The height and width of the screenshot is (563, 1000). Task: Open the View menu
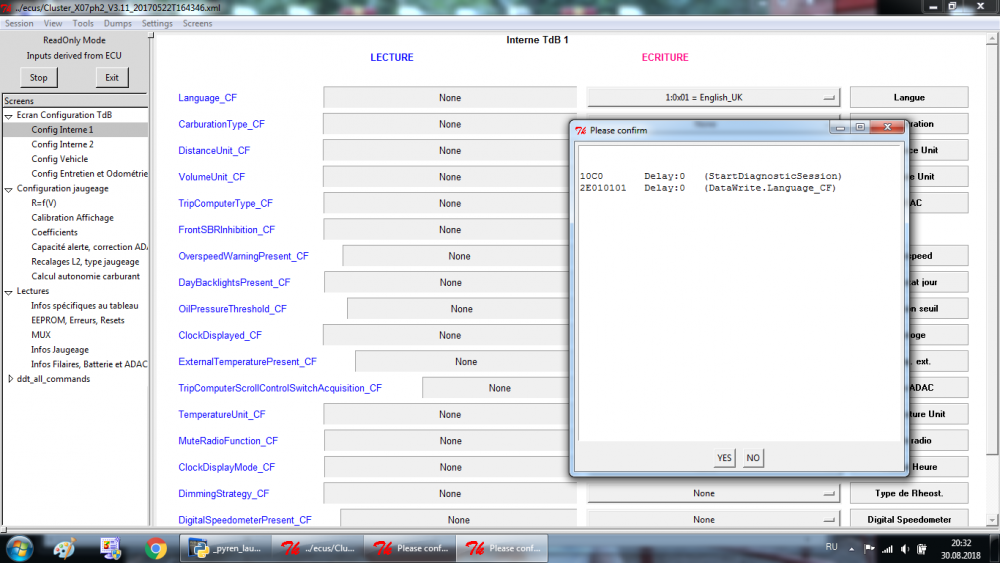(x=53, y=24)
